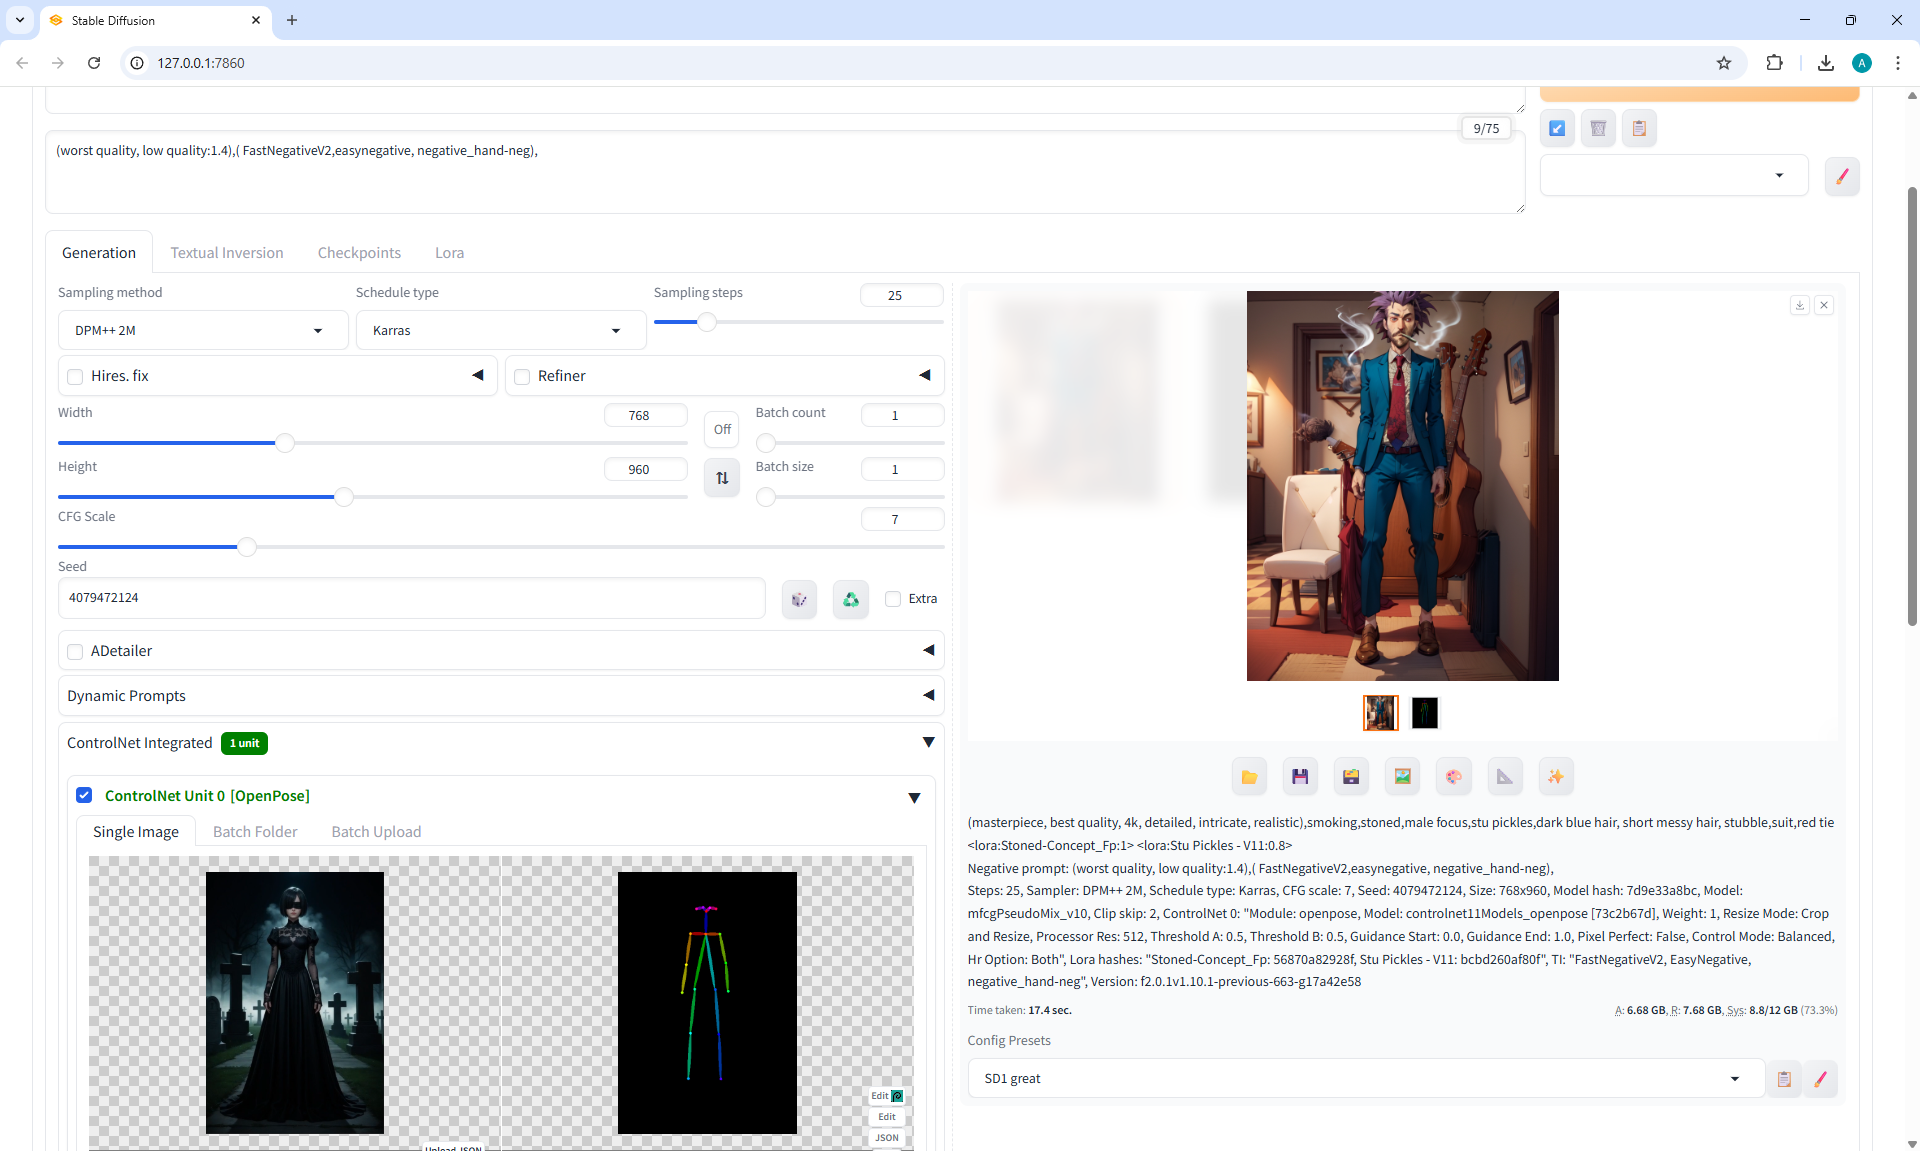Switch to the Textual Inversion tab
Image resolution: width=1920 pixels, height=1151 pixels.
point(227,253)
